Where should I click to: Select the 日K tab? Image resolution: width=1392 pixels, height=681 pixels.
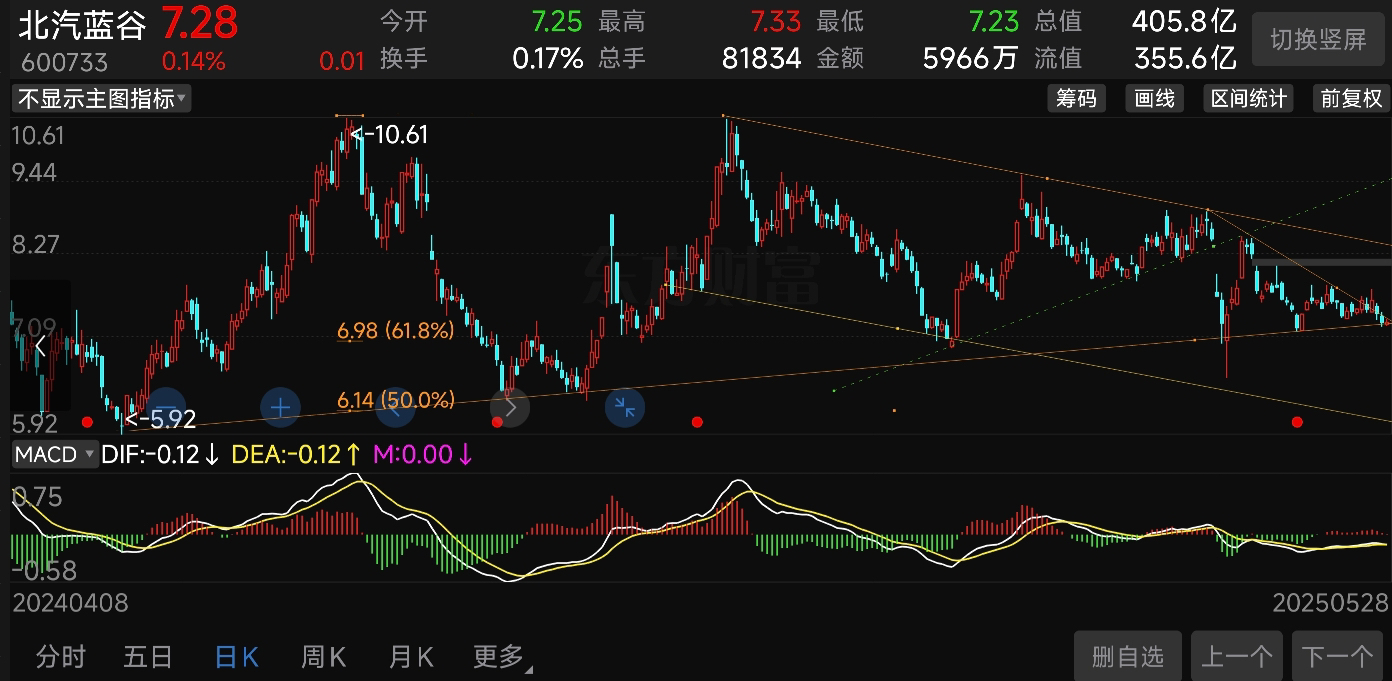(x=236, y=657)
